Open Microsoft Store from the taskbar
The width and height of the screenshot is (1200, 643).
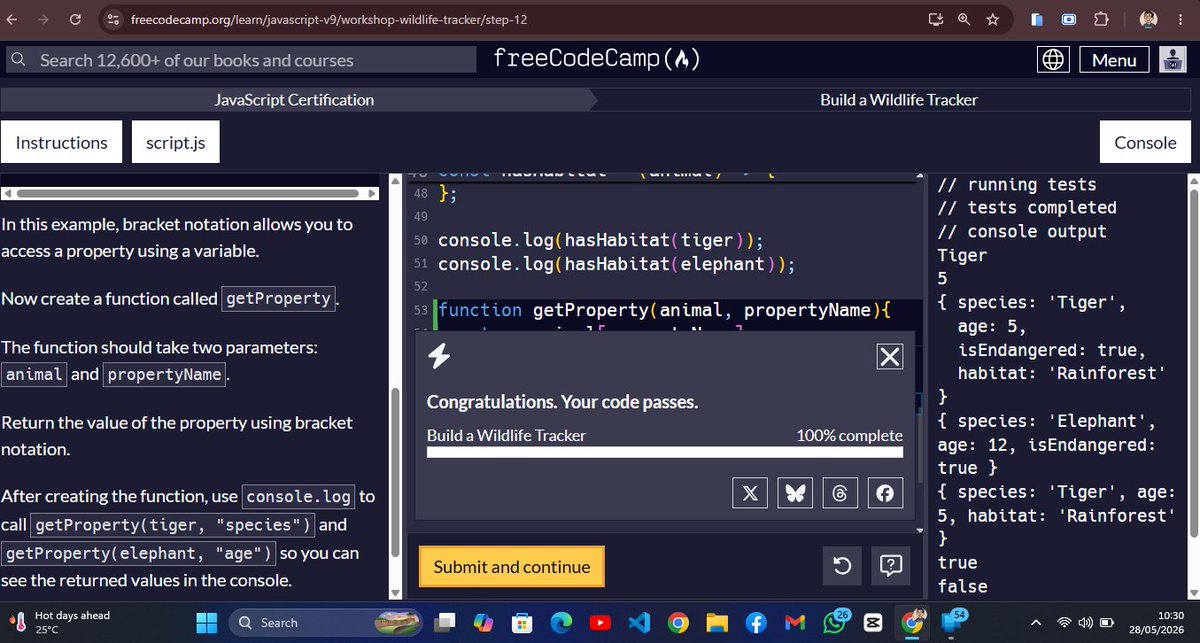(522, 623)
